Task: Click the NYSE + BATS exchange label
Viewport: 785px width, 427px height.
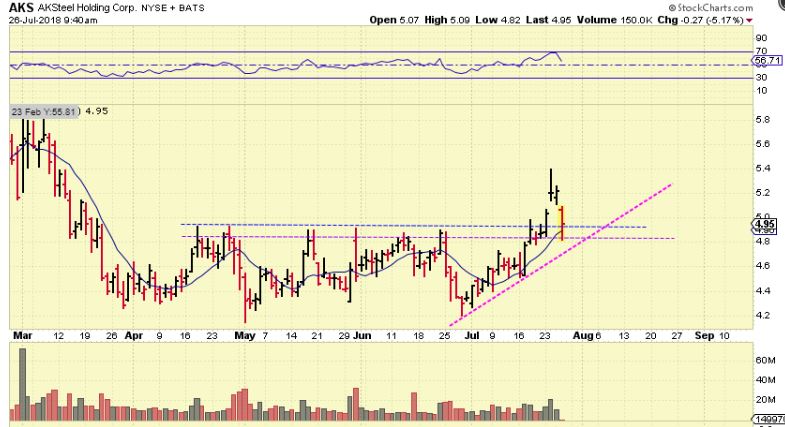Action: click(x=173, y=9)
